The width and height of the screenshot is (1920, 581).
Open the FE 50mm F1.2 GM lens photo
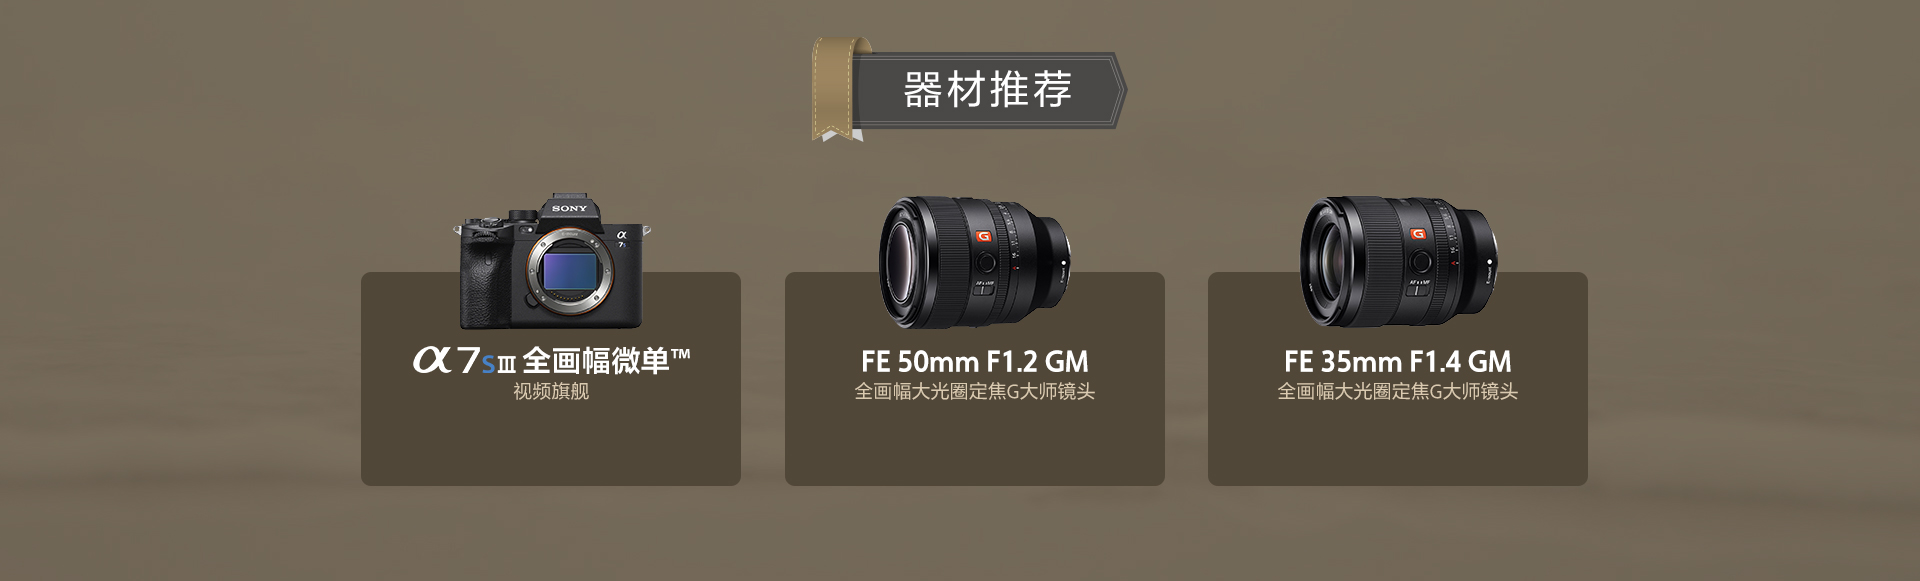click(975, 262)
